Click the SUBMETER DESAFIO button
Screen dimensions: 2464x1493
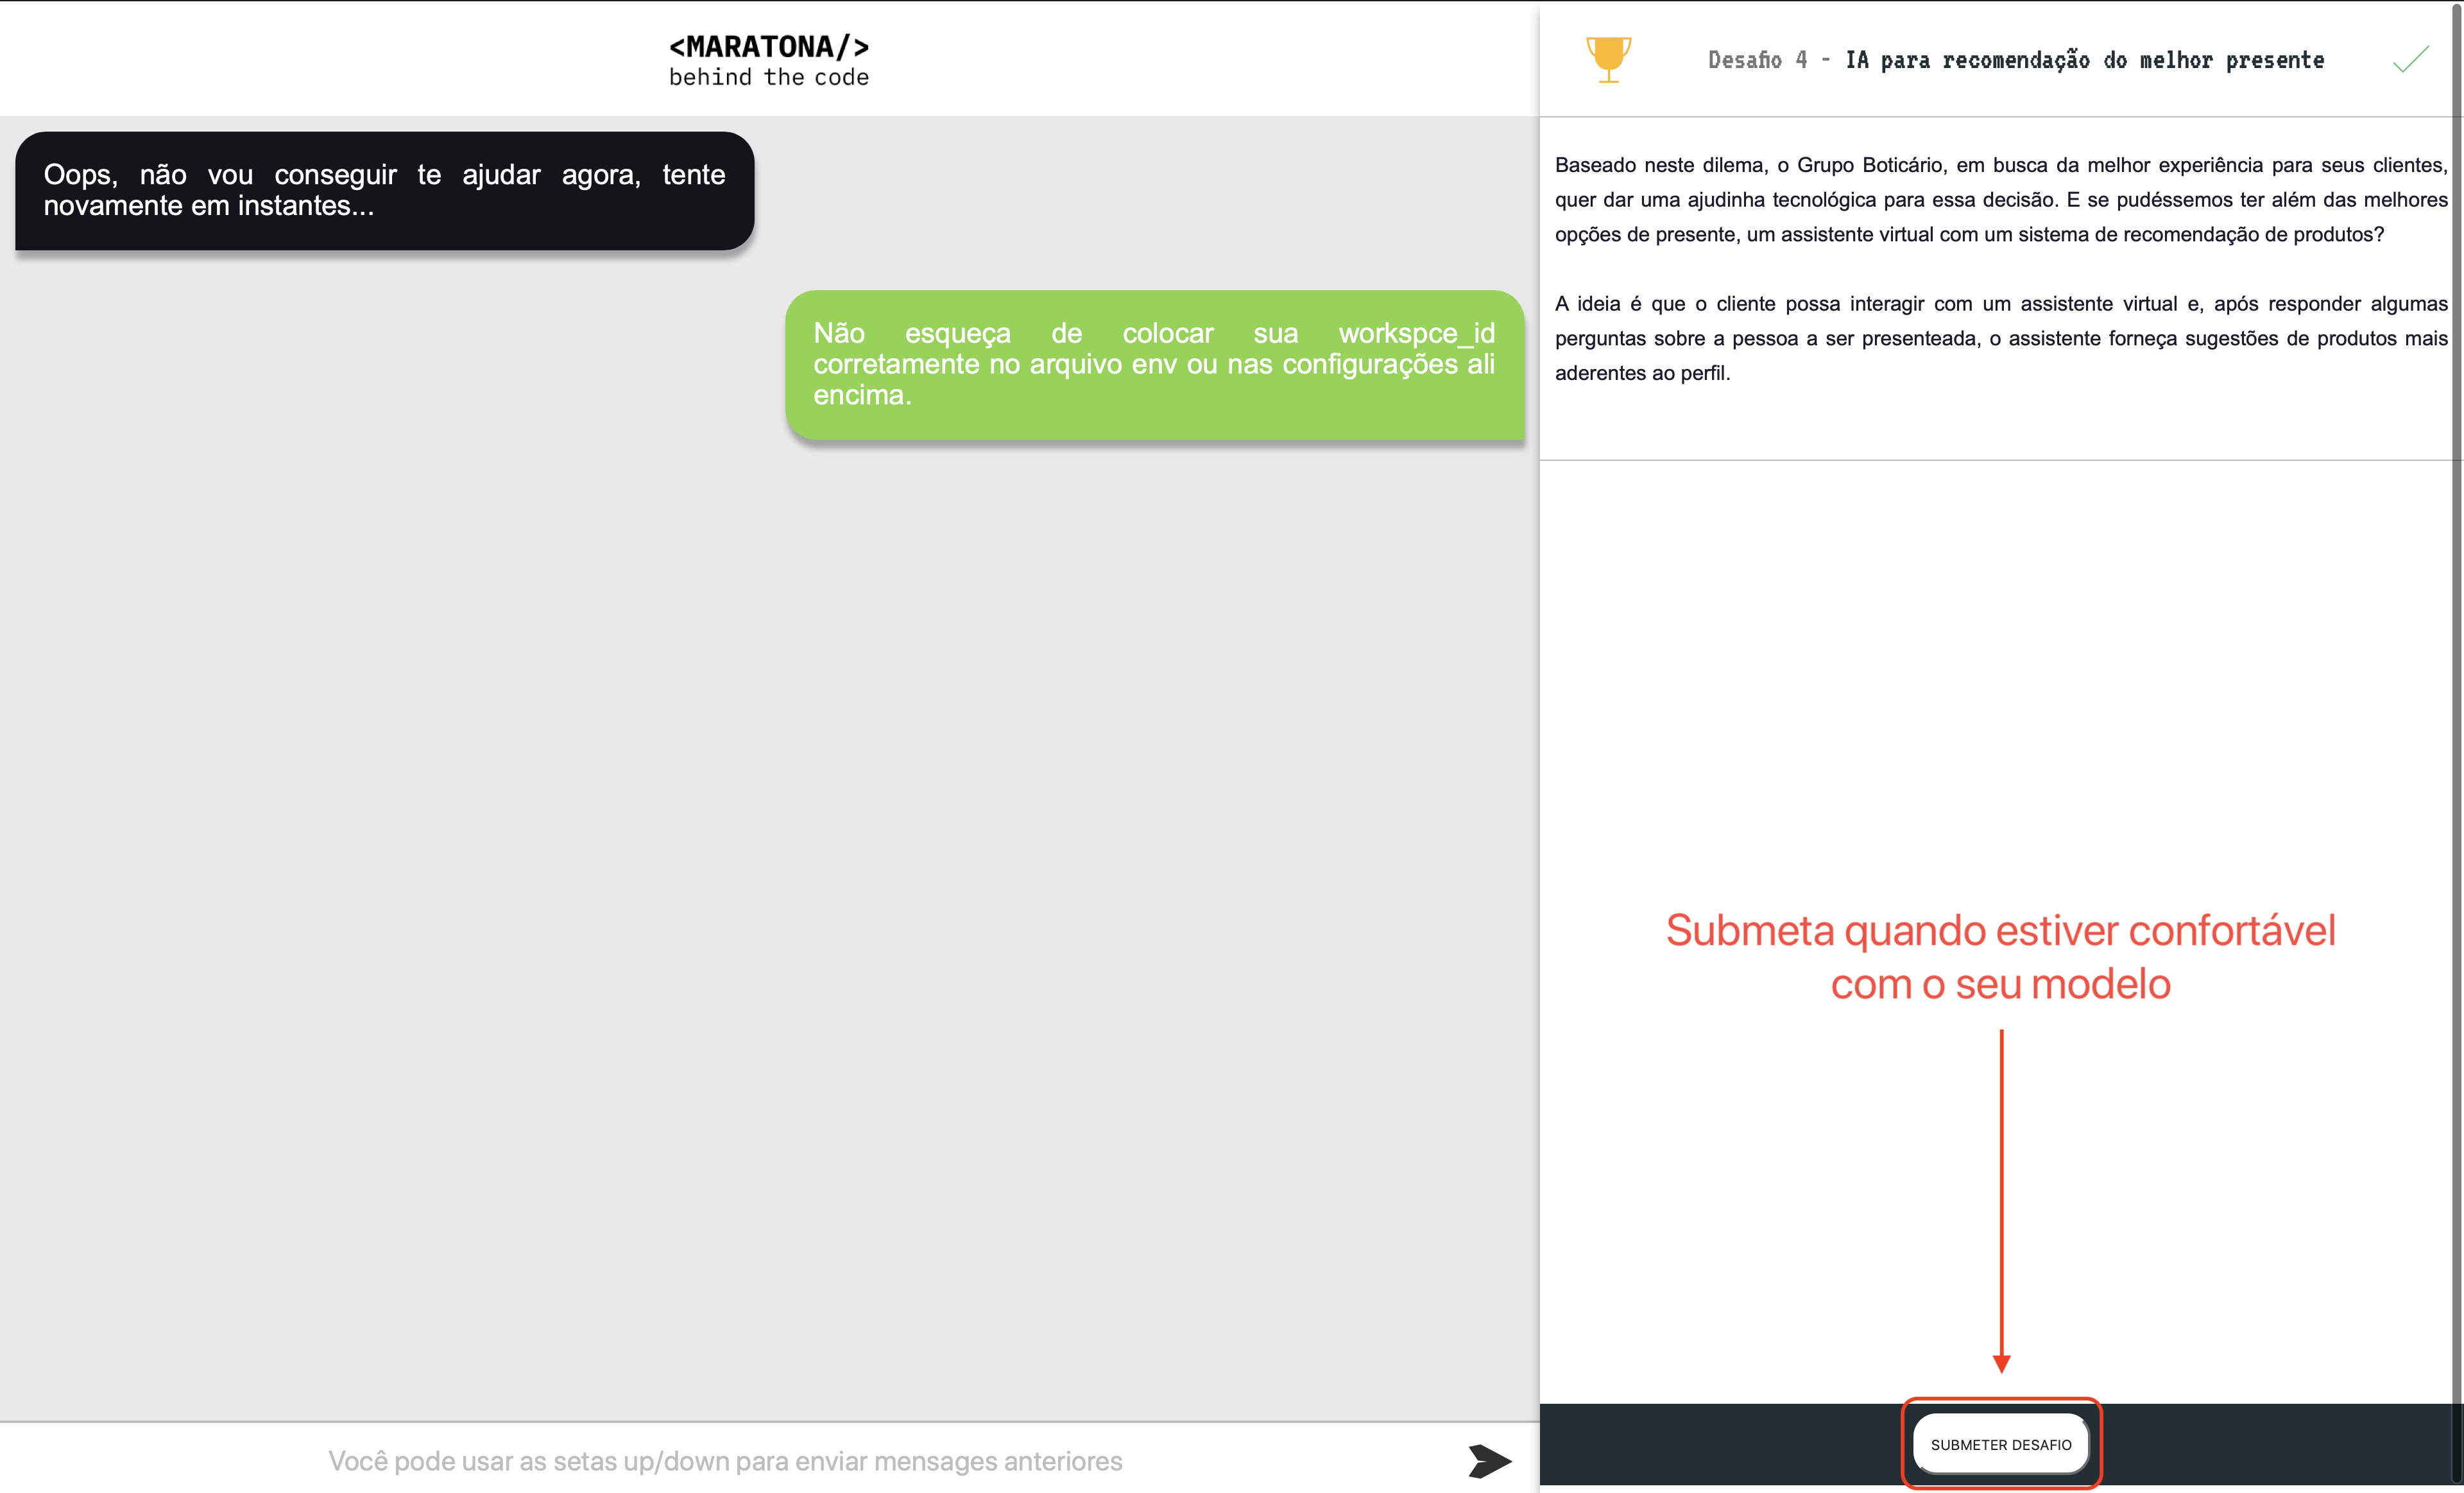pos(2001,1444)
